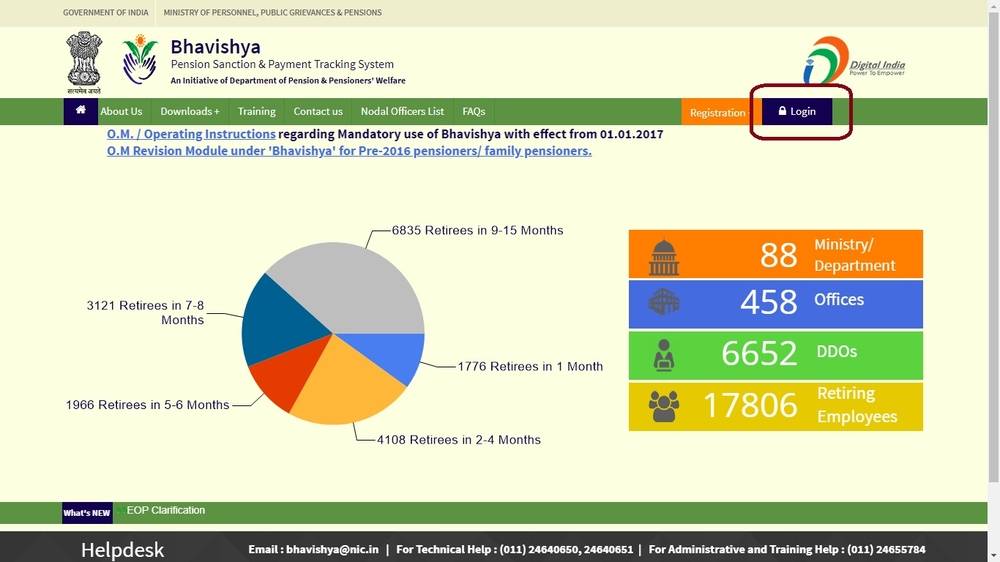Click the Home icon in navigation bar
The image size is (1000, 562).
pyautogui.click(x=80, y=111)
